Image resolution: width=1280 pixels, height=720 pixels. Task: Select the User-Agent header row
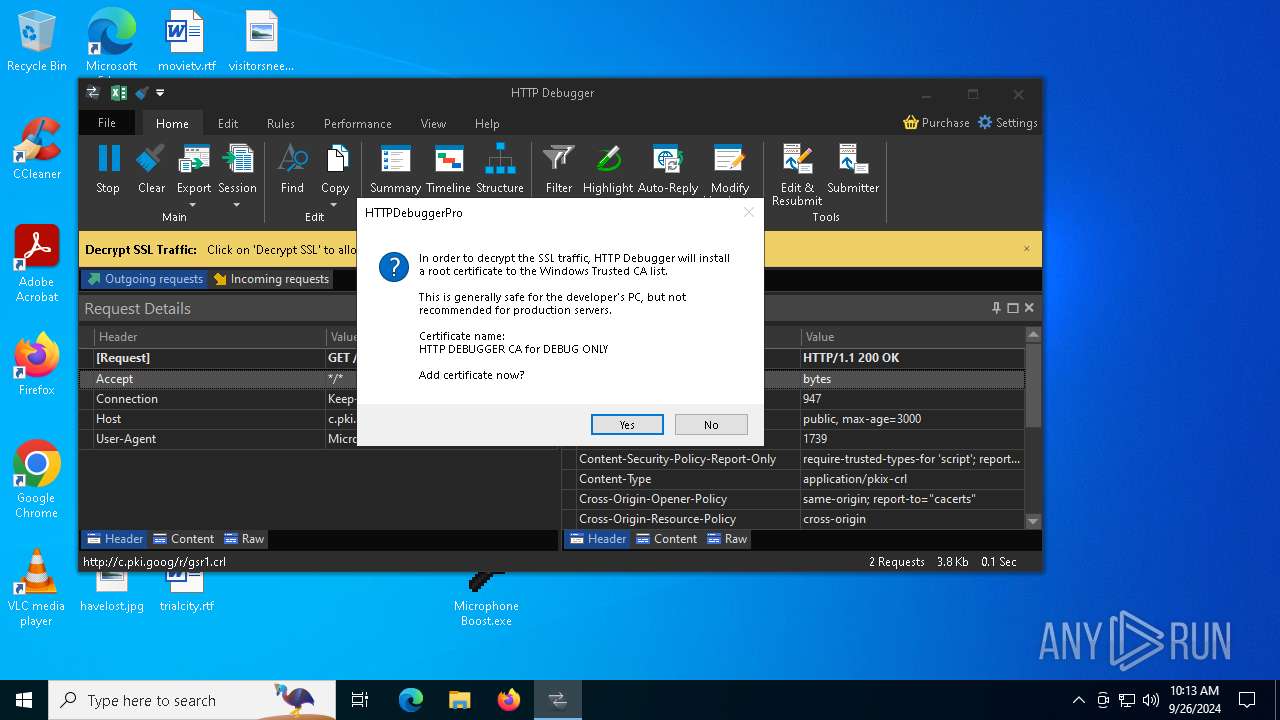click(x=318, y=439)
